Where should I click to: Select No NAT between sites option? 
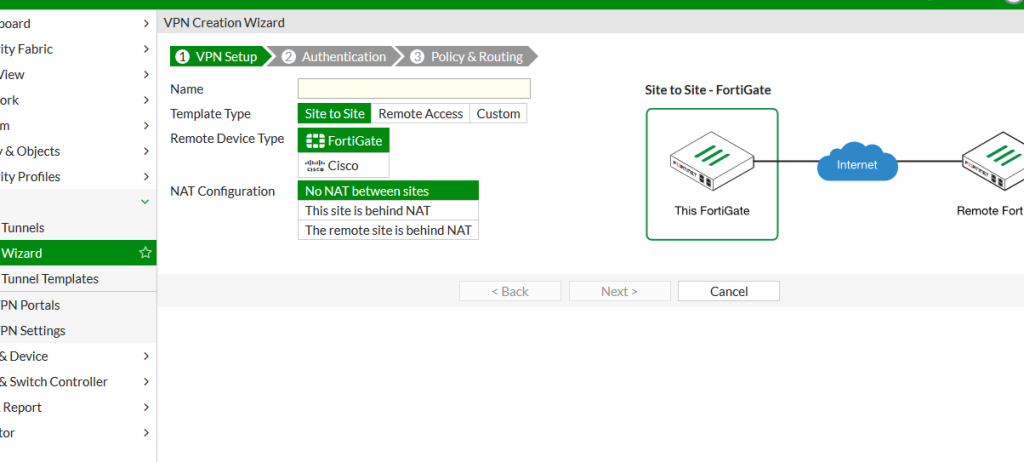[x=388, y=191]
